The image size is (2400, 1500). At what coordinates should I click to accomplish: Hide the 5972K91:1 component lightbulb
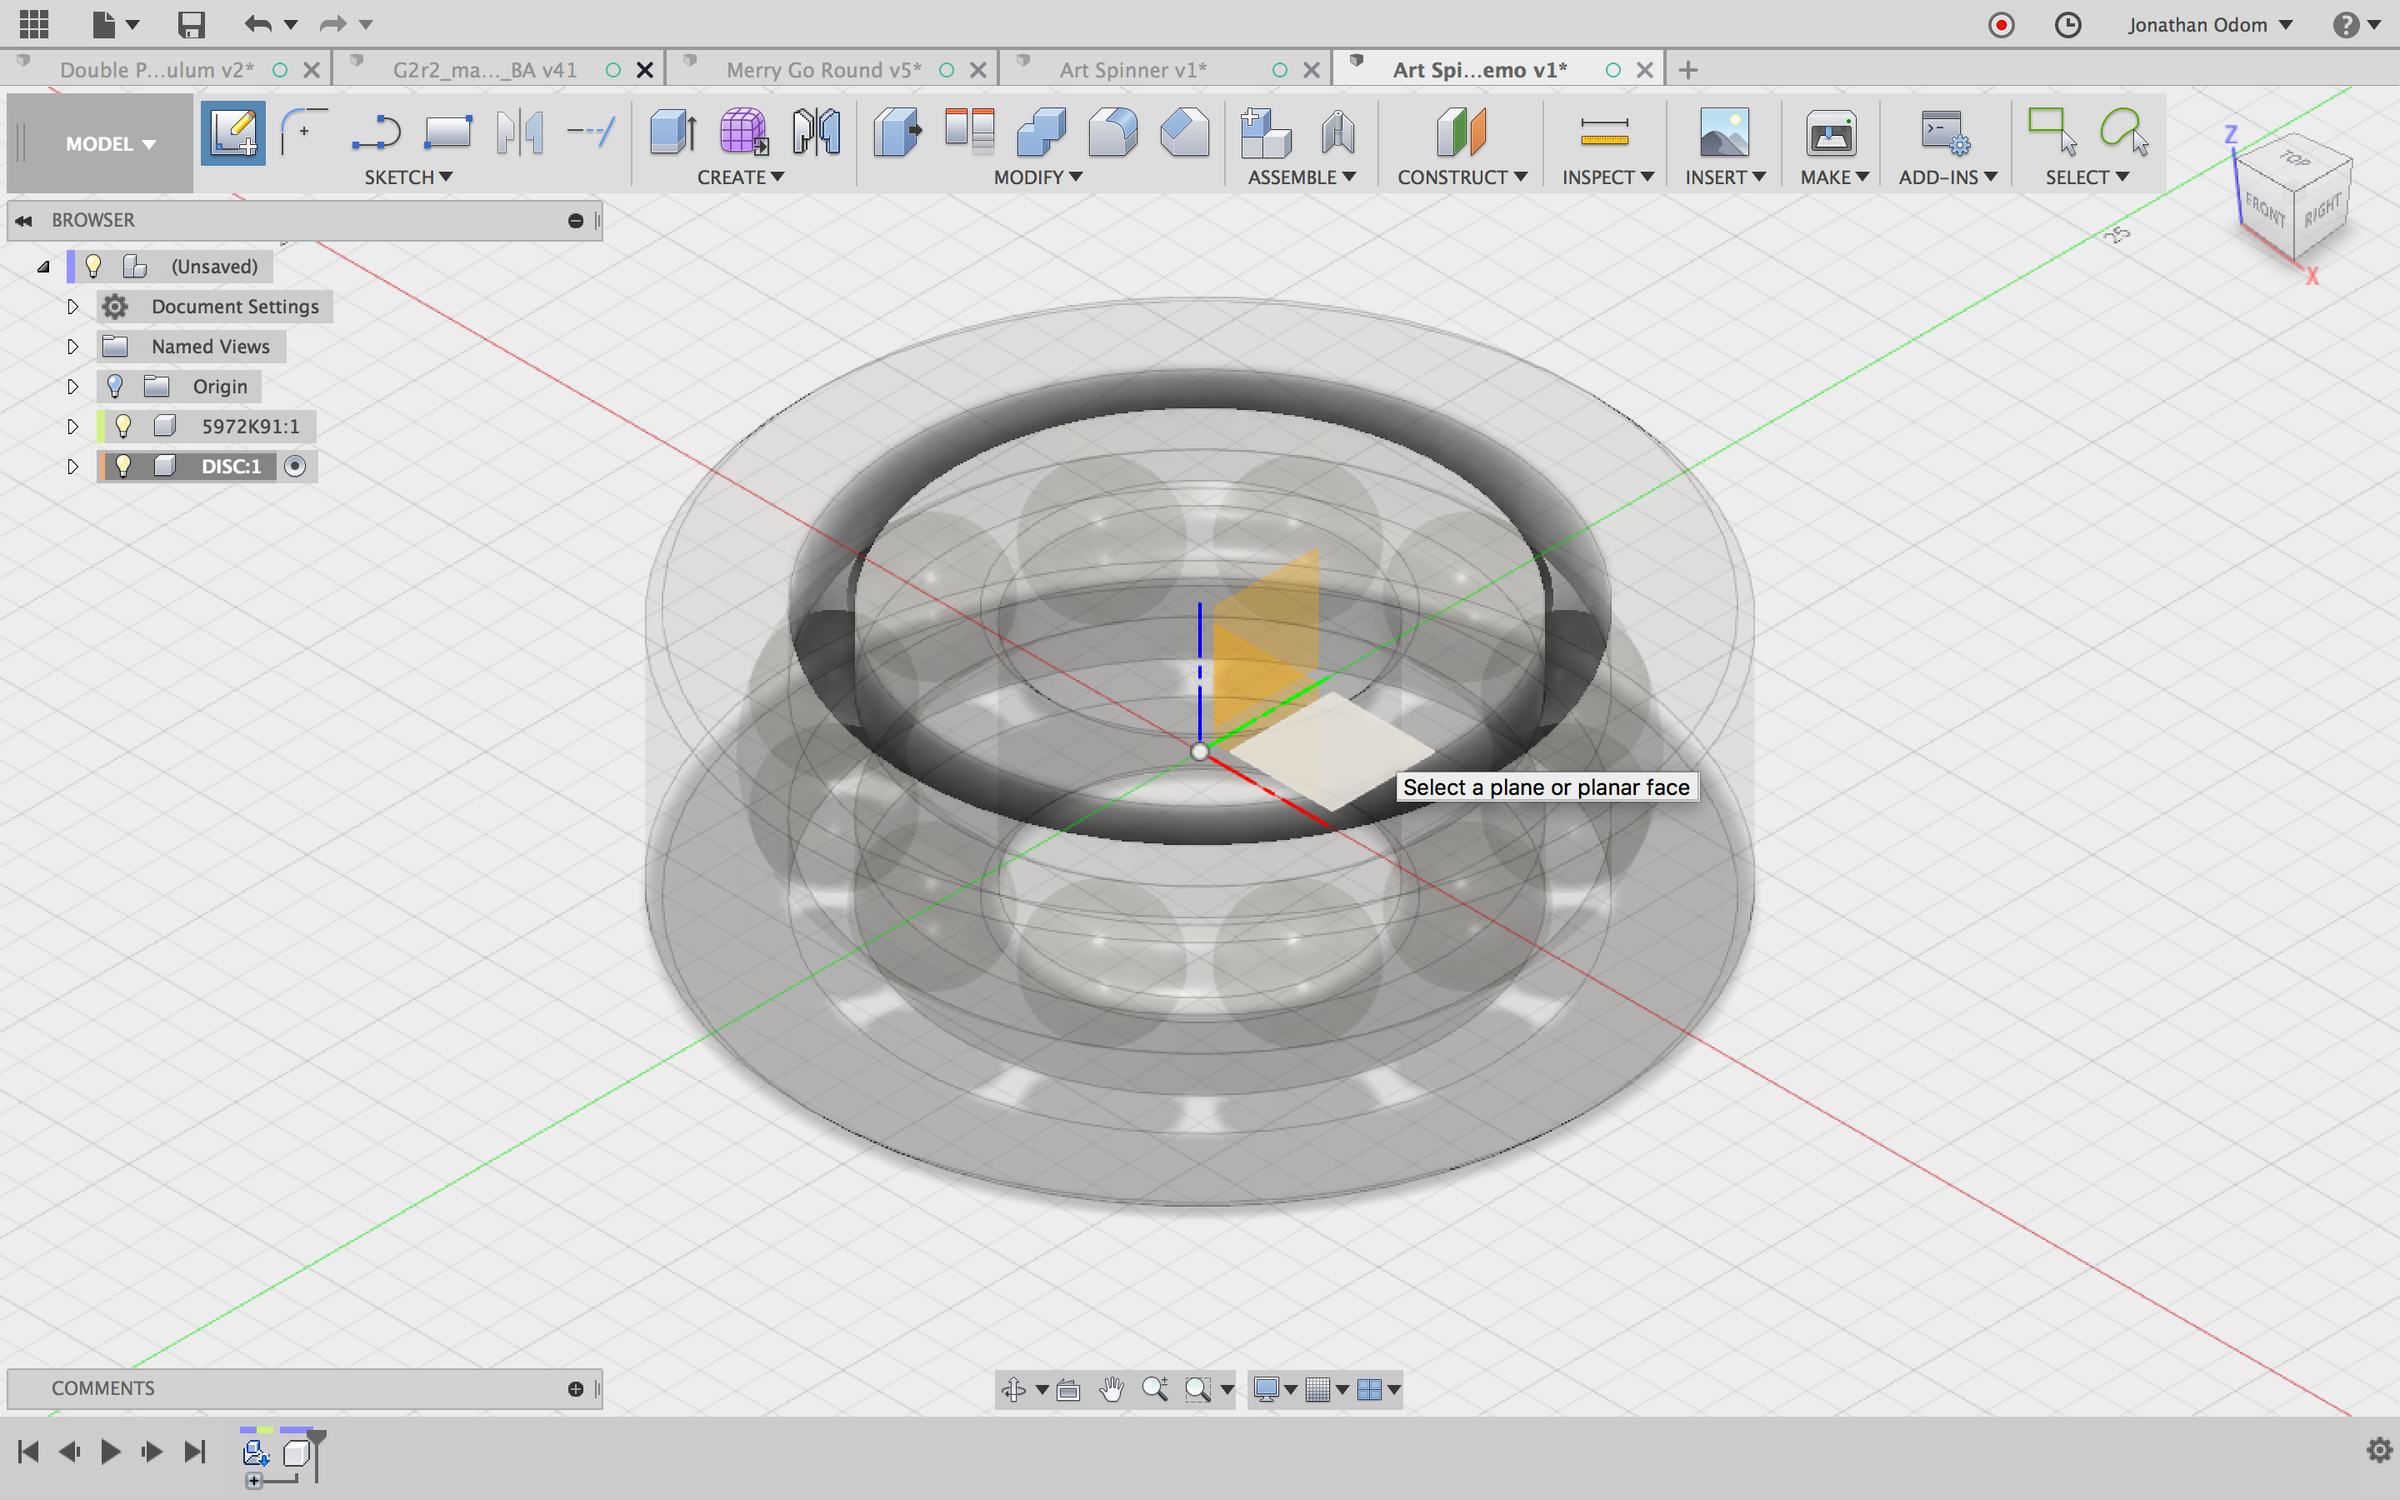[x=123, y=426]
